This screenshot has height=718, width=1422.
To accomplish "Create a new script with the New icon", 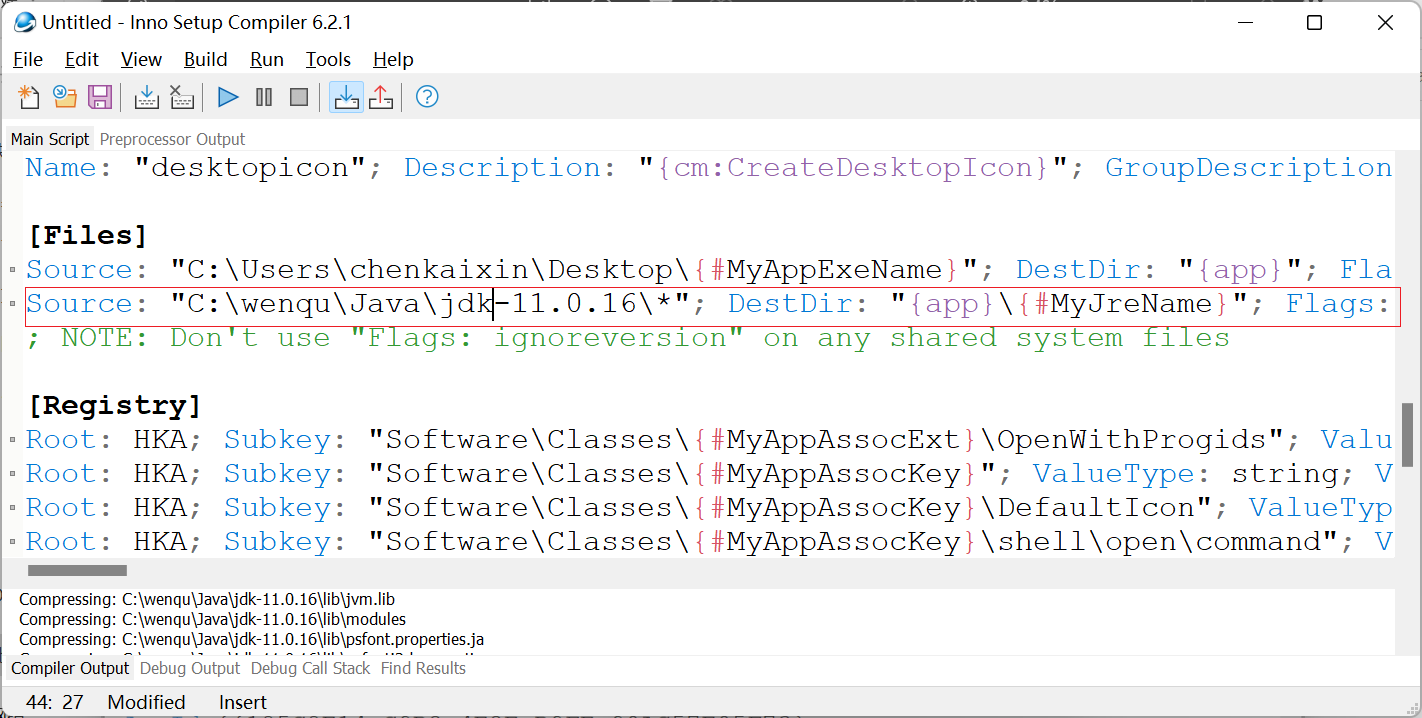I will click(x=30, y=97).
